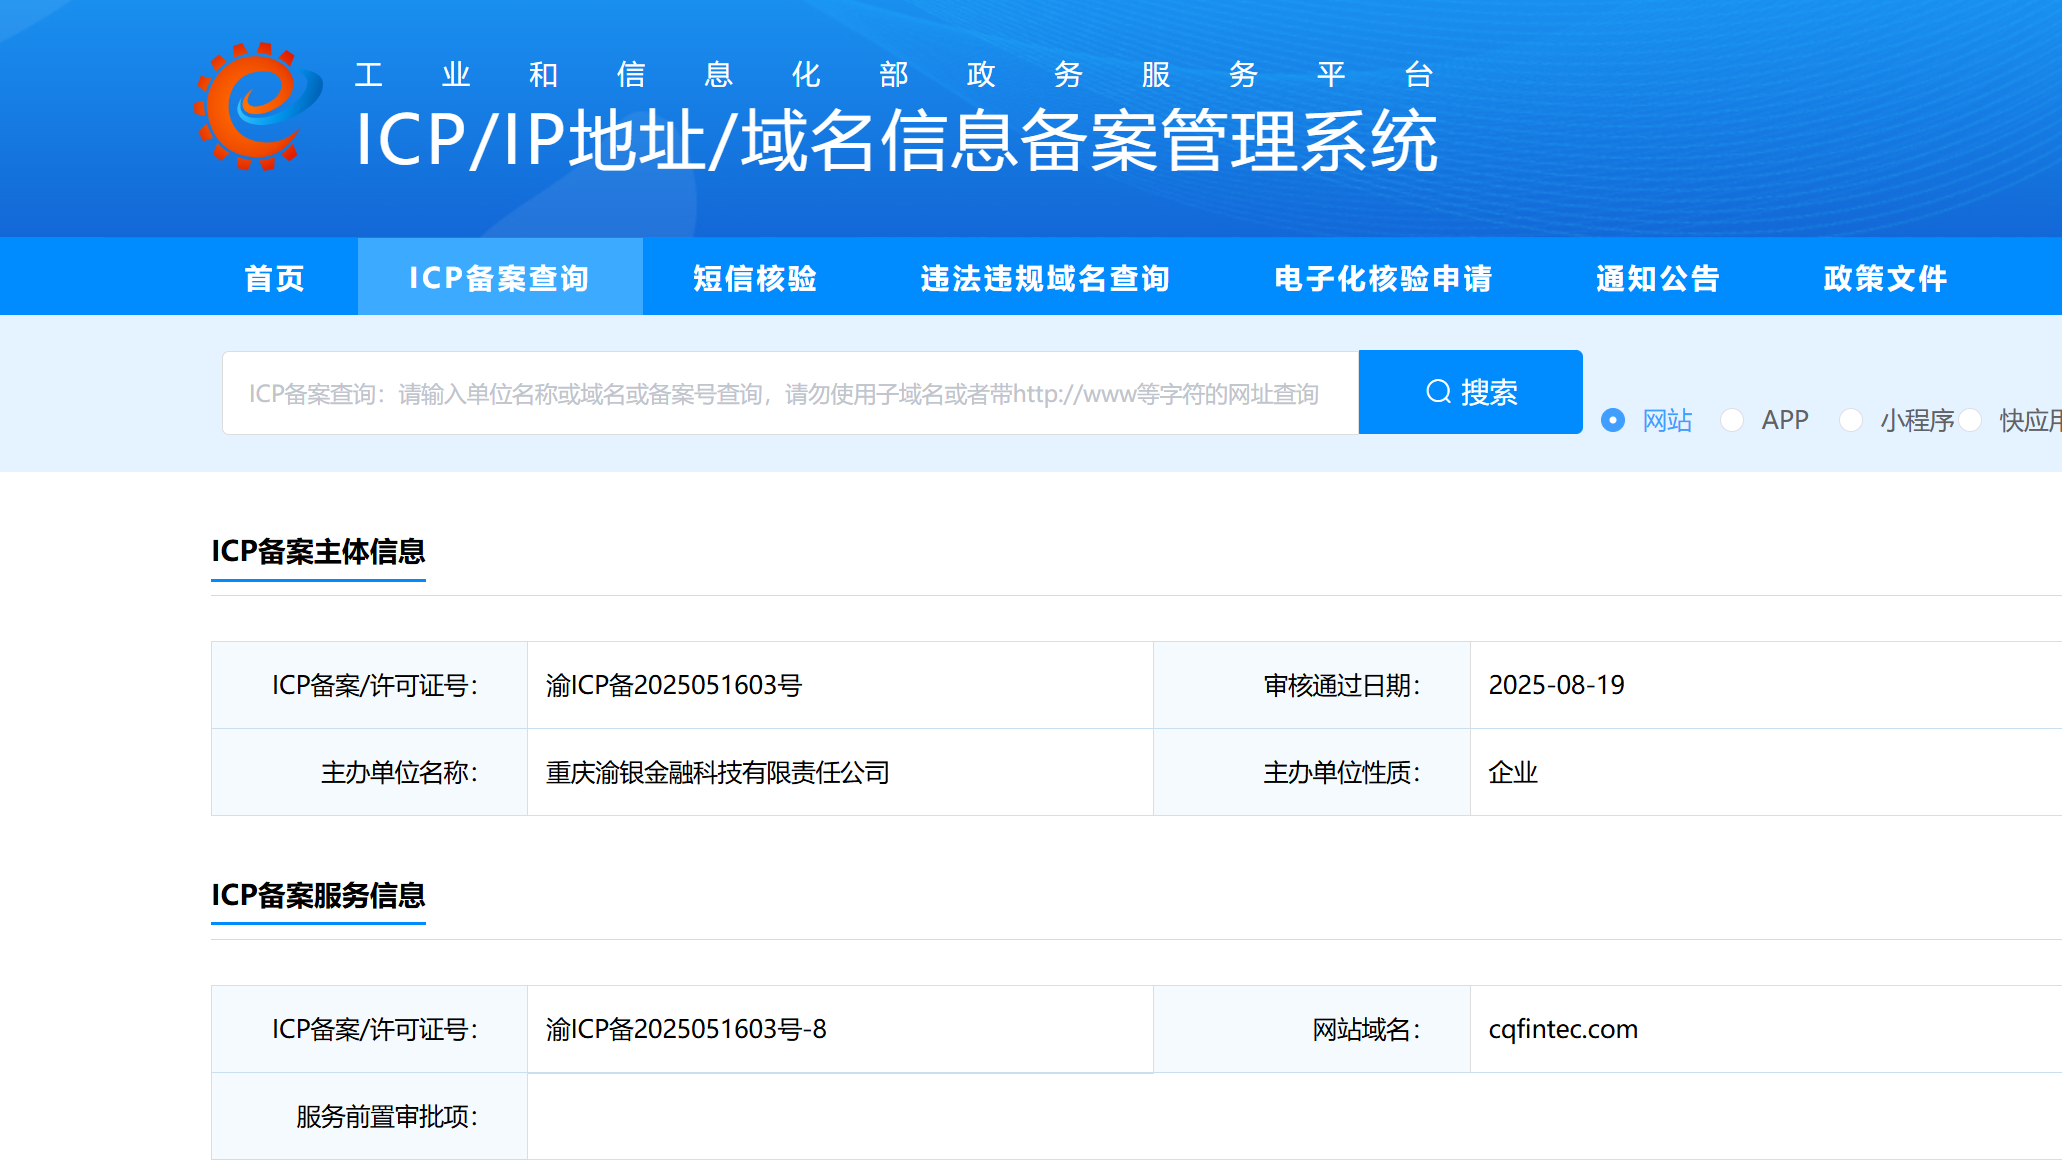
Task: Open the 通知公告 tab
Action: click(1657, 278)
